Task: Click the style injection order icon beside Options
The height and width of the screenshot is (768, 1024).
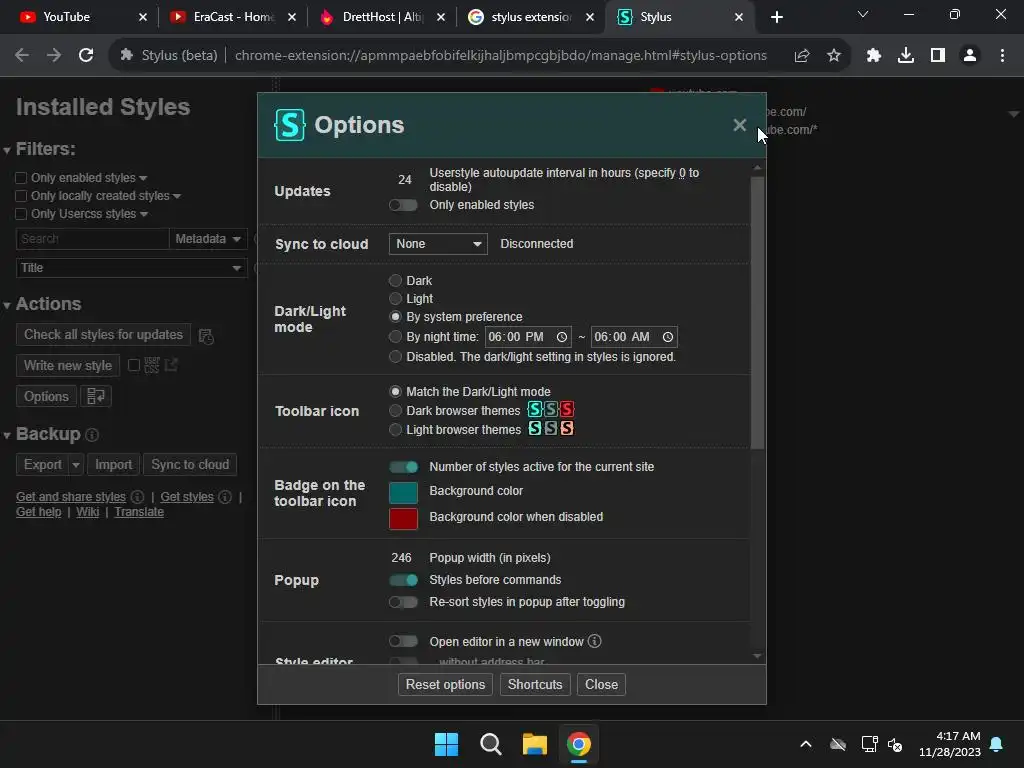Action: [x=96, y=396]
